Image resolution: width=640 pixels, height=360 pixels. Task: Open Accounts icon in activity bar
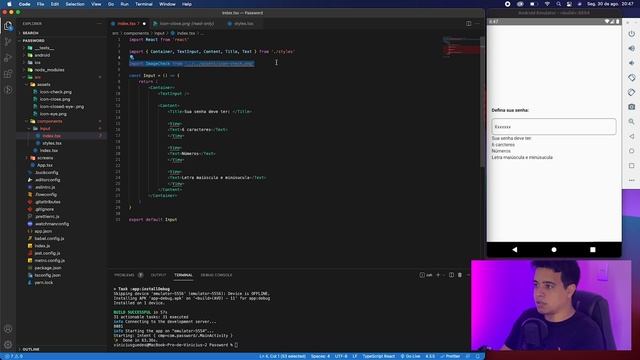pyautogui.click(x=8, y=329)
